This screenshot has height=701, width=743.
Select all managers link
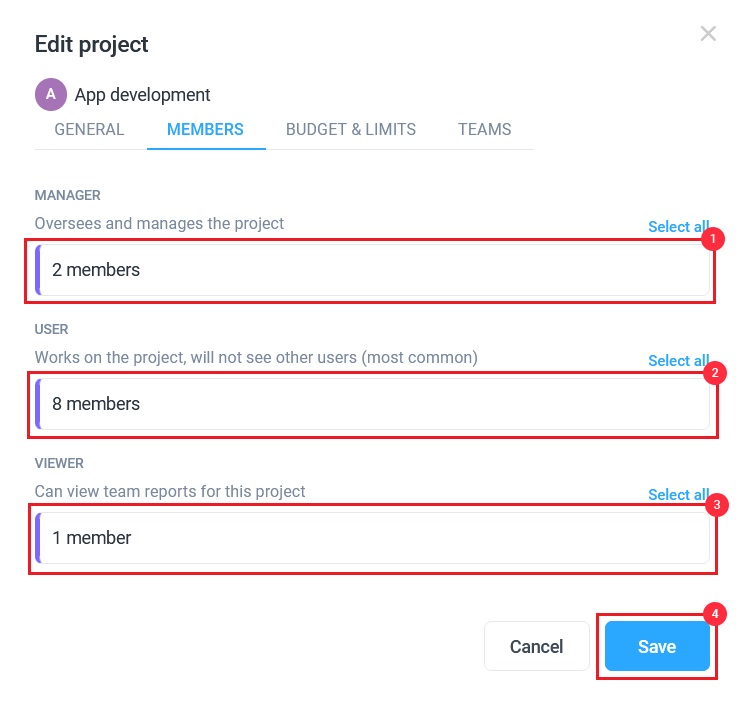pyautogui.click(x=678, y=227)
